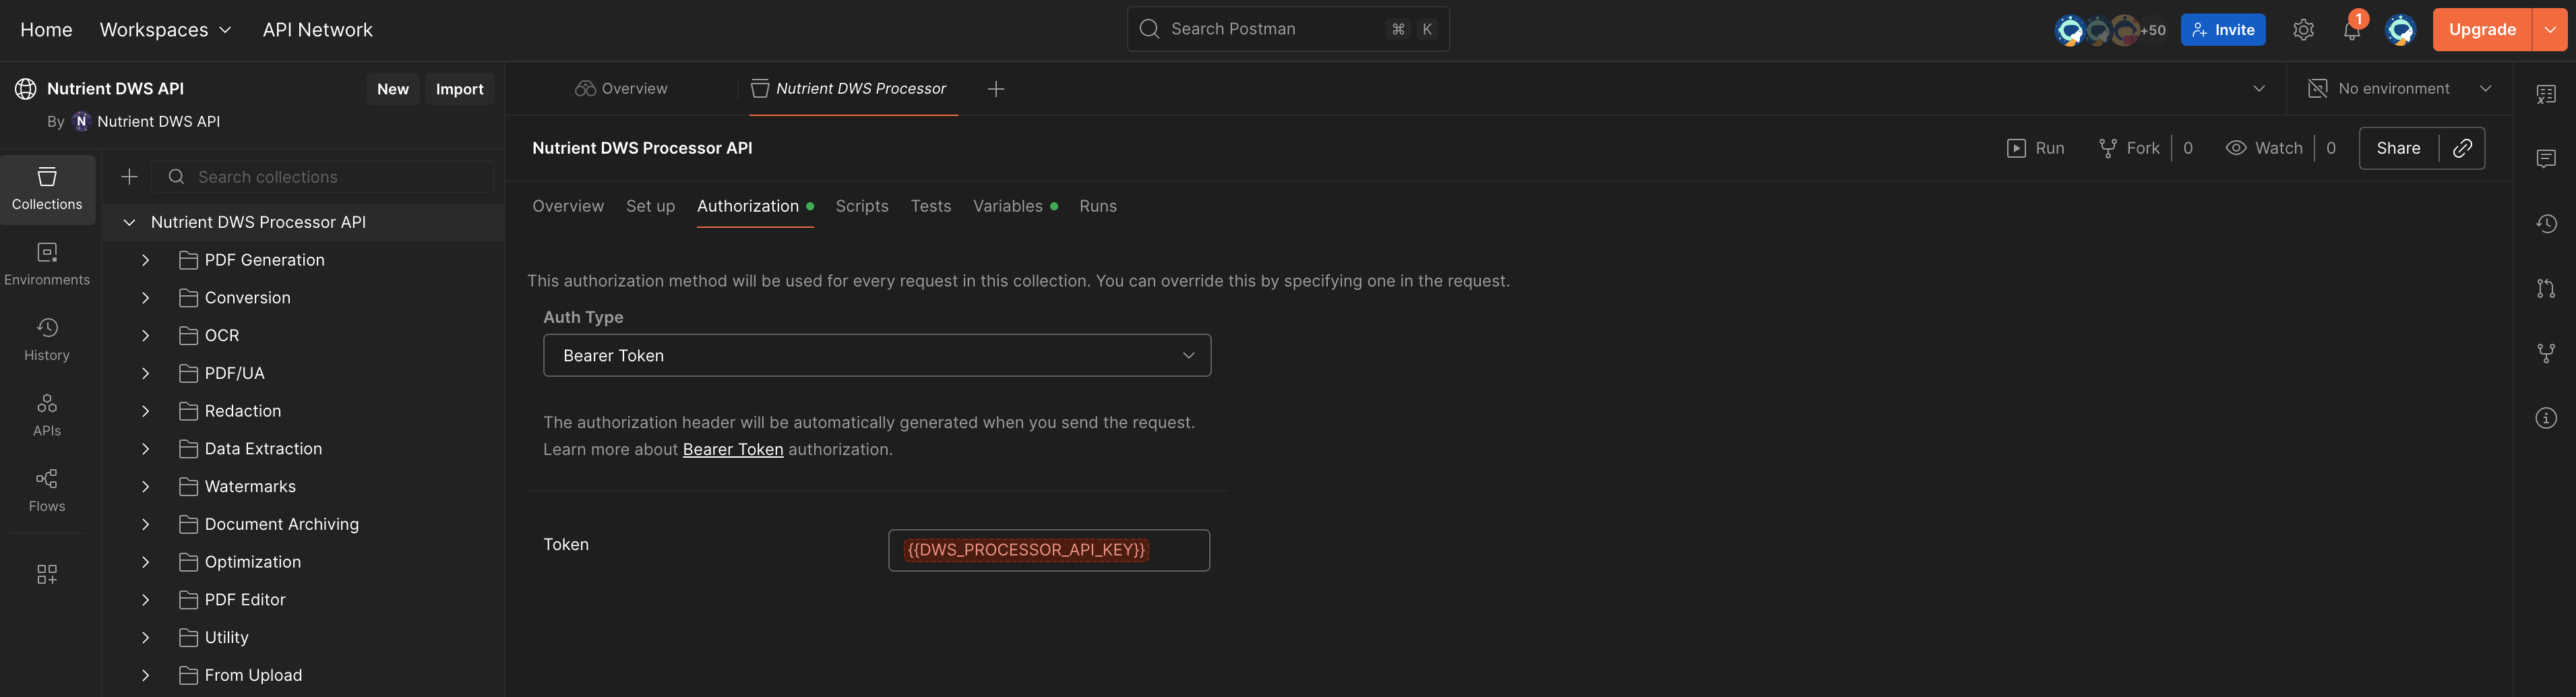Click the Bearer Token documentation link
The height and width of the screenshot is (697, 2576).
point(733,449)
